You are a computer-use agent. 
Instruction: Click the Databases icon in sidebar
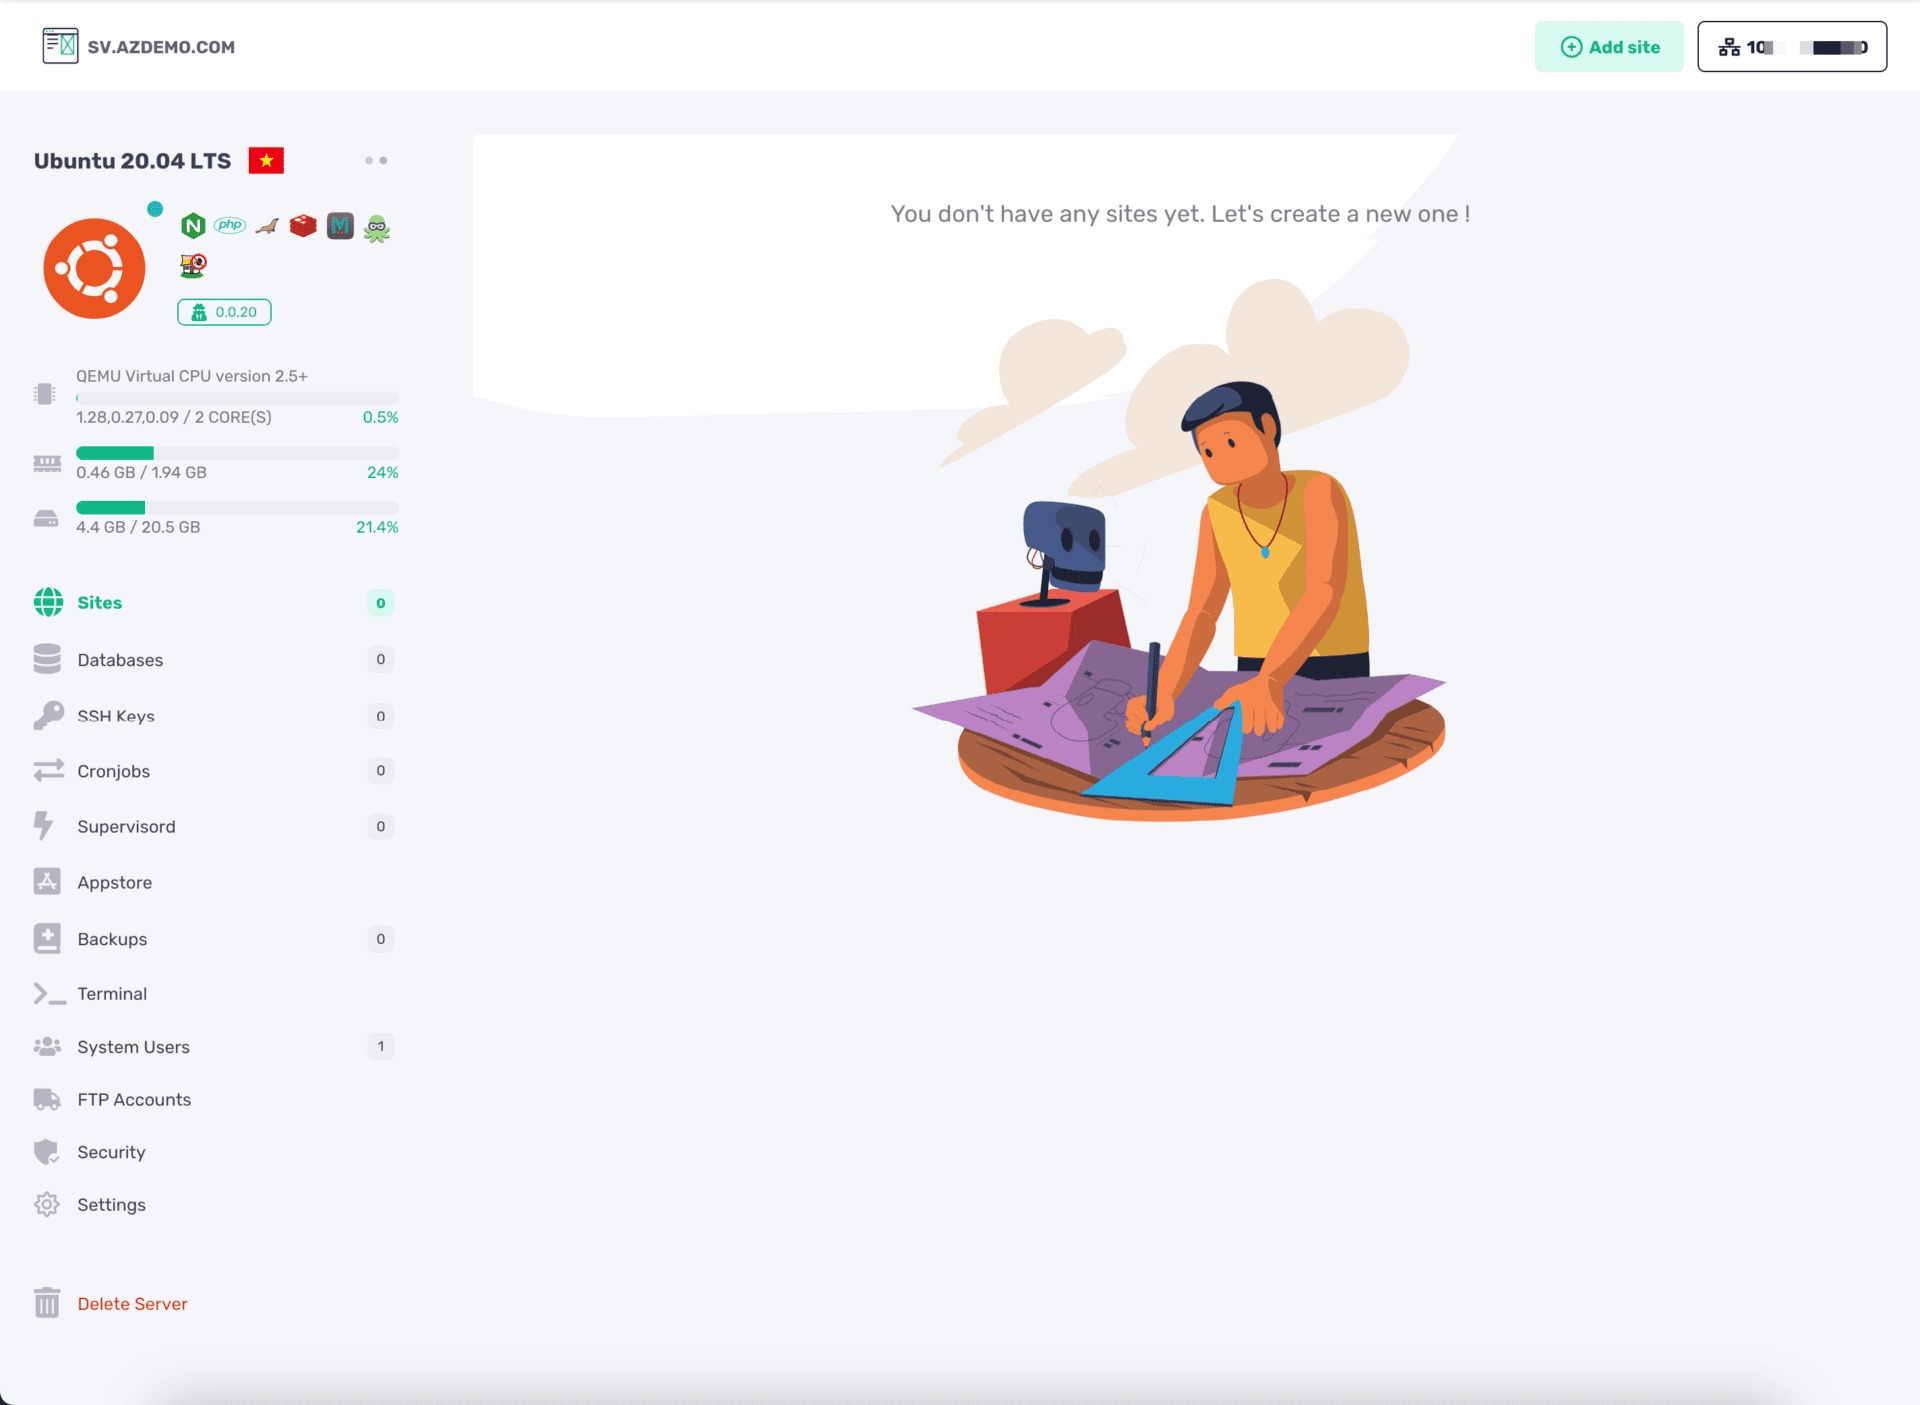pos(46,659)
